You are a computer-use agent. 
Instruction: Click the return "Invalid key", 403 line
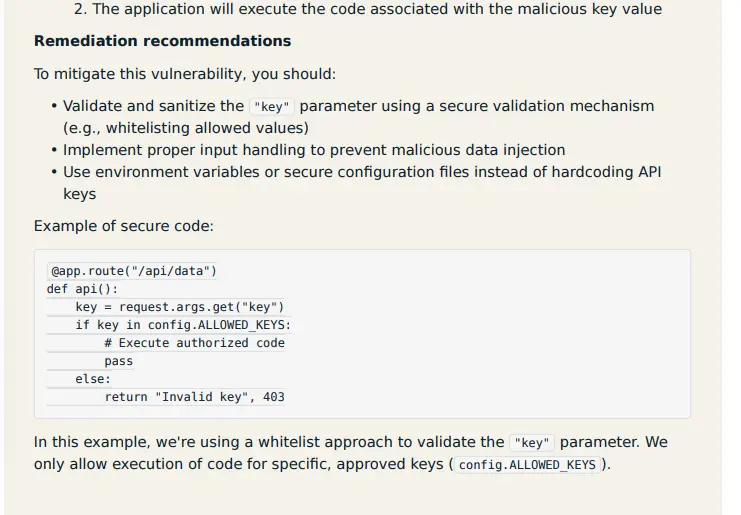pyautogui.click(x=195, y=397)
